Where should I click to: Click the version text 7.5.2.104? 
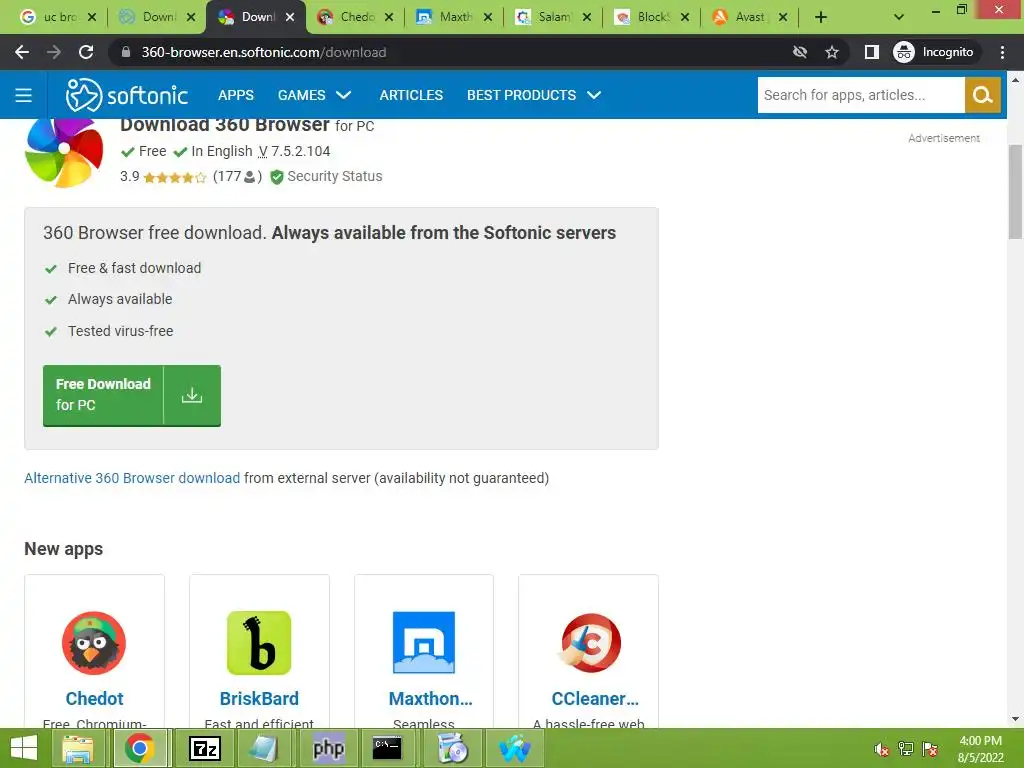300,152
